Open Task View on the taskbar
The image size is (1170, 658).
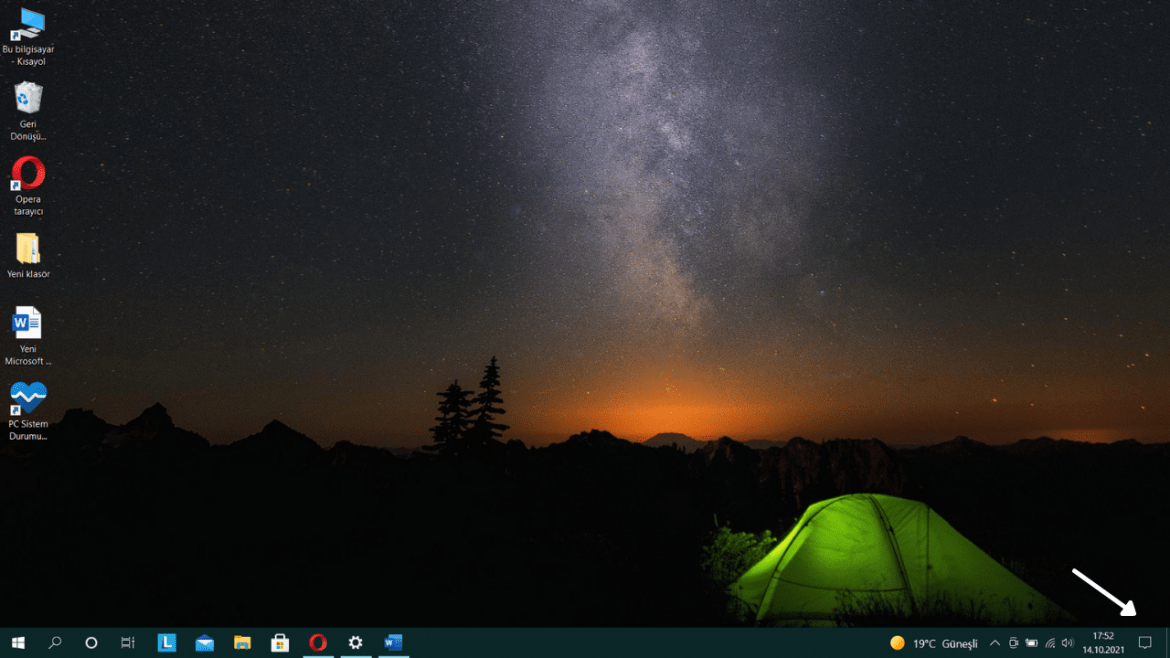(x=127, y=643)
